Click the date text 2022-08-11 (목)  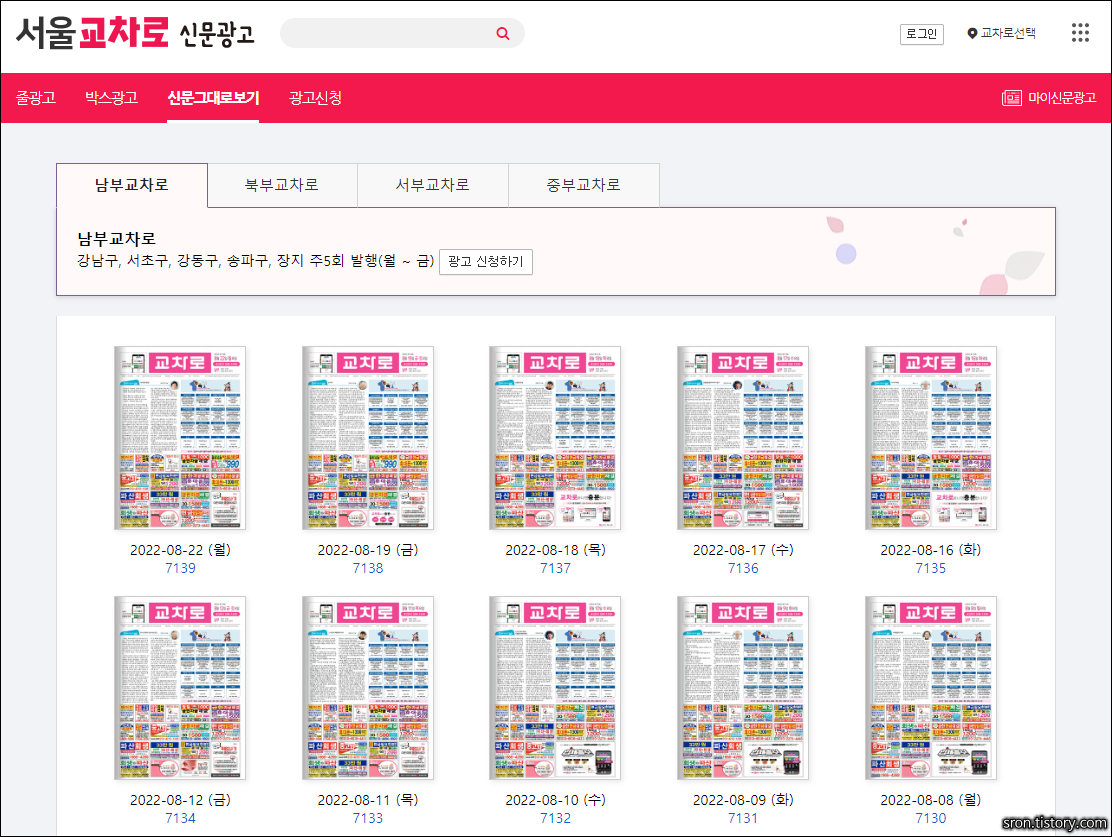point(368,799)
